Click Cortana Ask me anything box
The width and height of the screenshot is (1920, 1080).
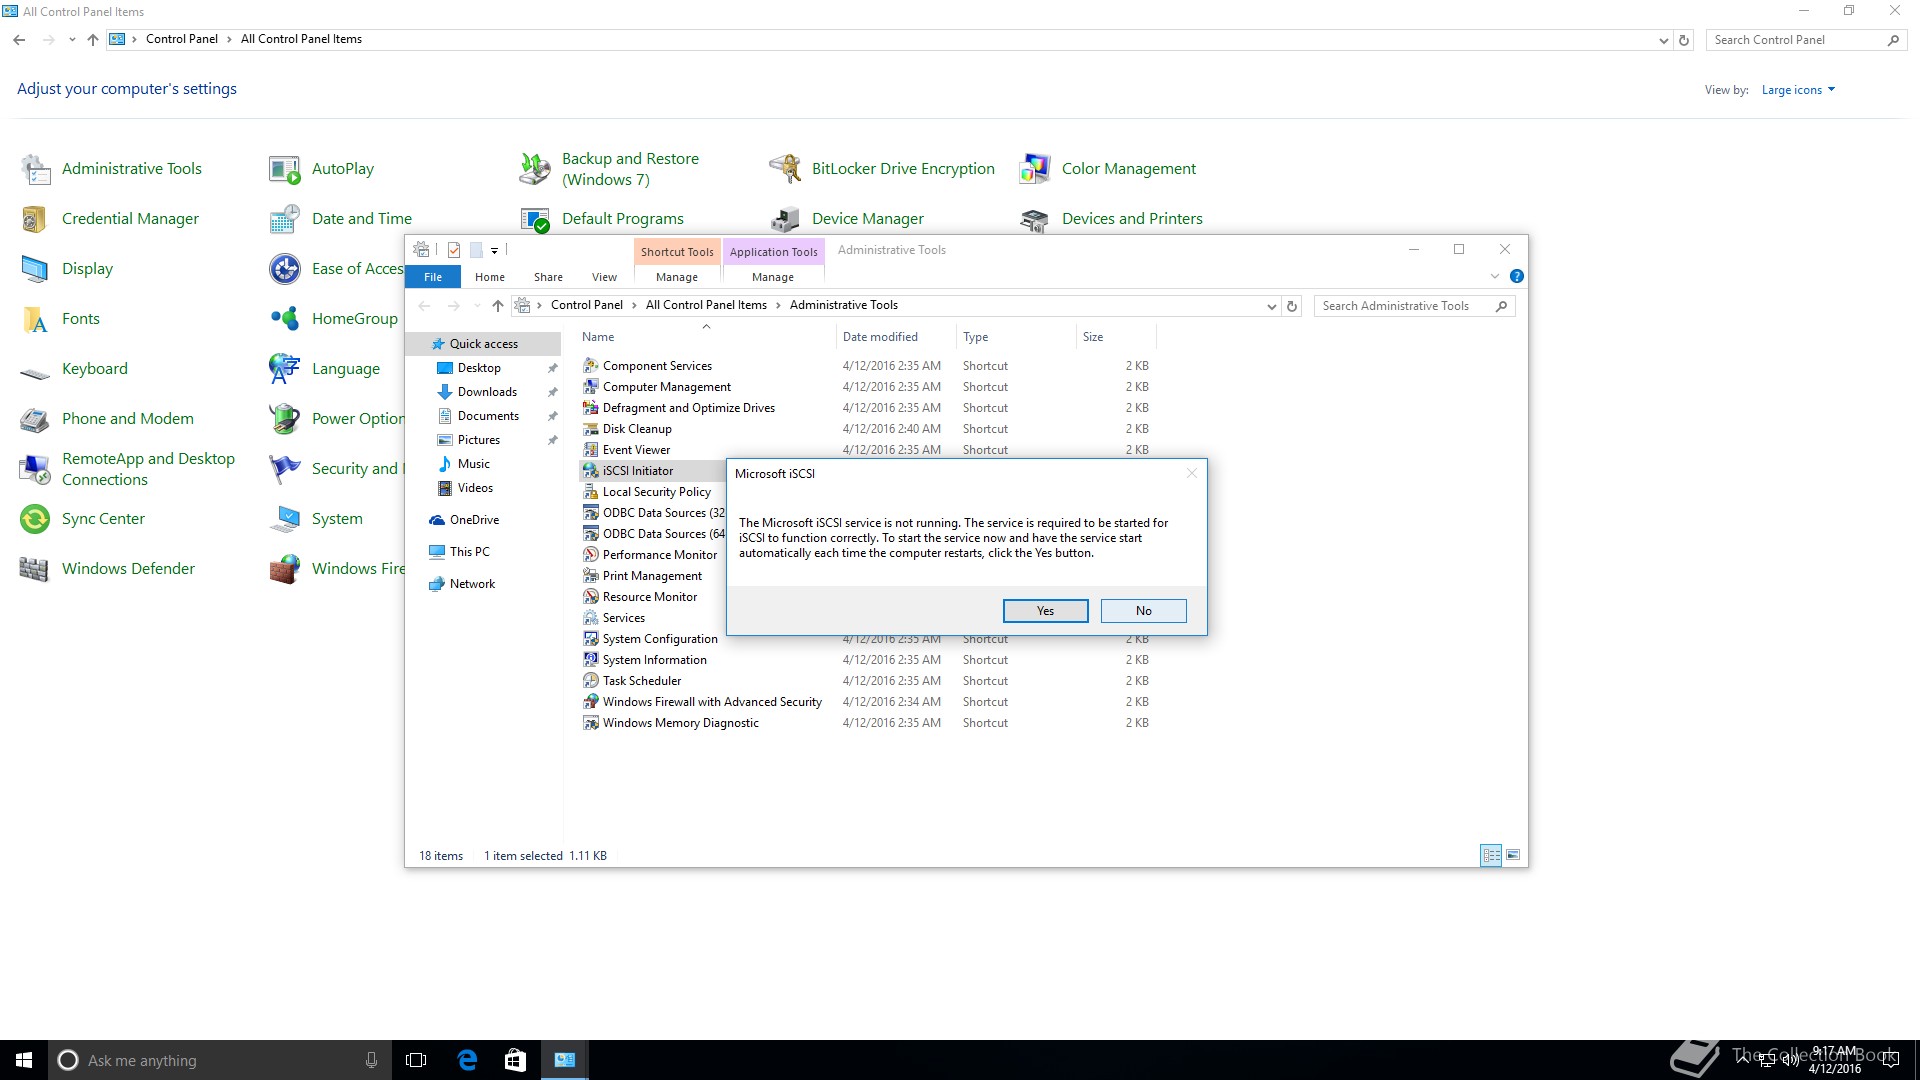point(220,1060)
